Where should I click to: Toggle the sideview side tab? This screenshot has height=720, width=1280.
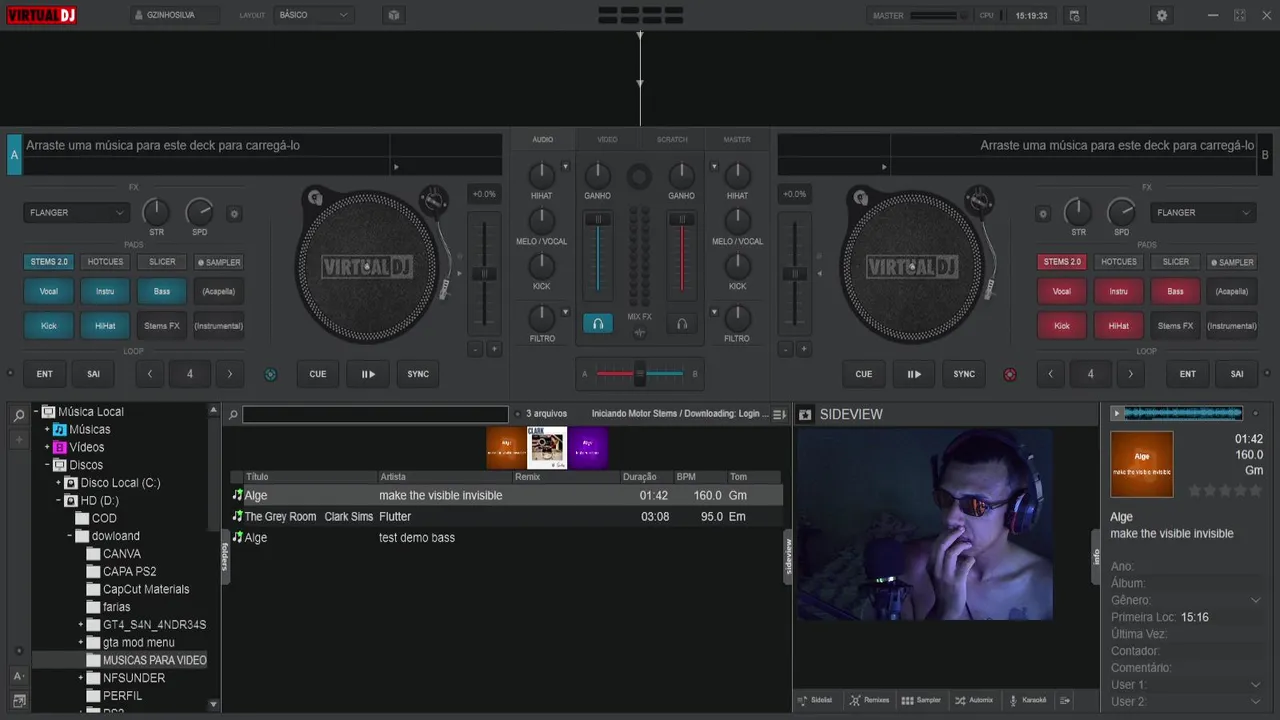[788, 556]
